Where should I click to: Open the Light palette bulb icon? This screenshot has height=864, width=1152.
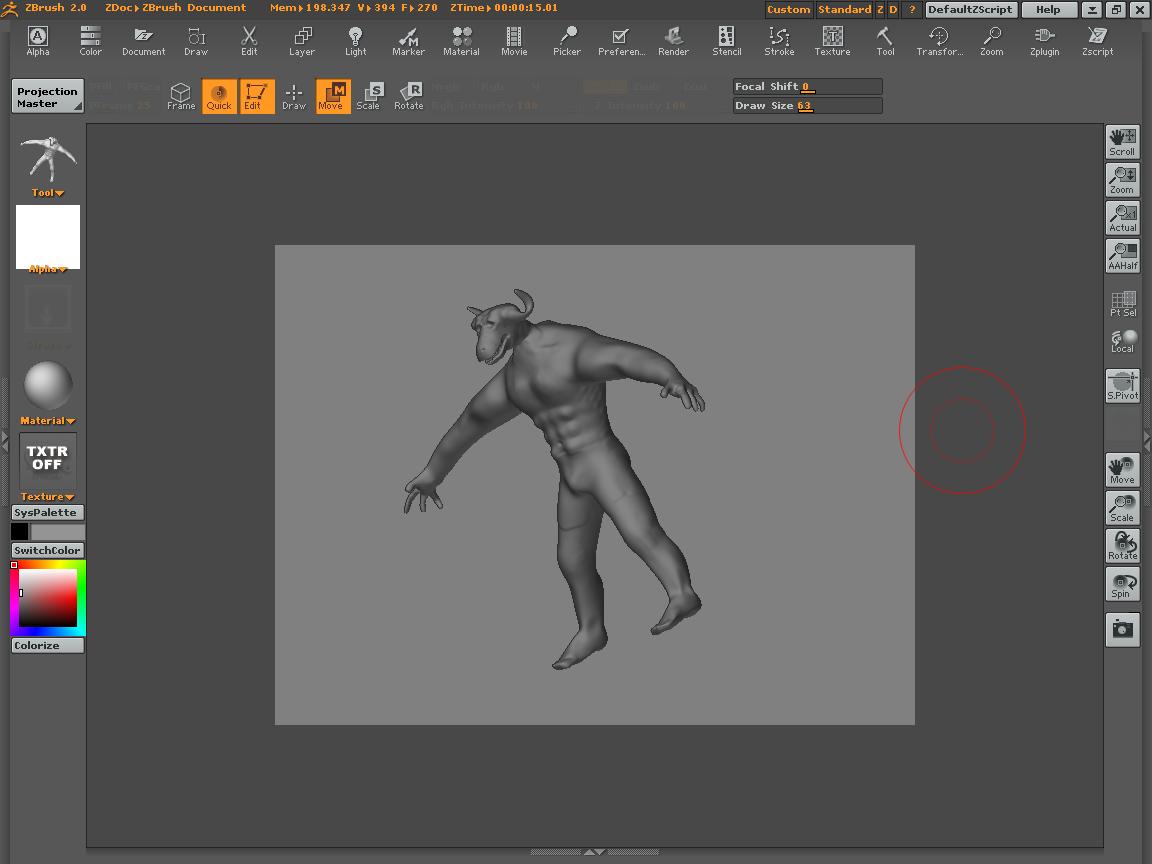(356, 41)
